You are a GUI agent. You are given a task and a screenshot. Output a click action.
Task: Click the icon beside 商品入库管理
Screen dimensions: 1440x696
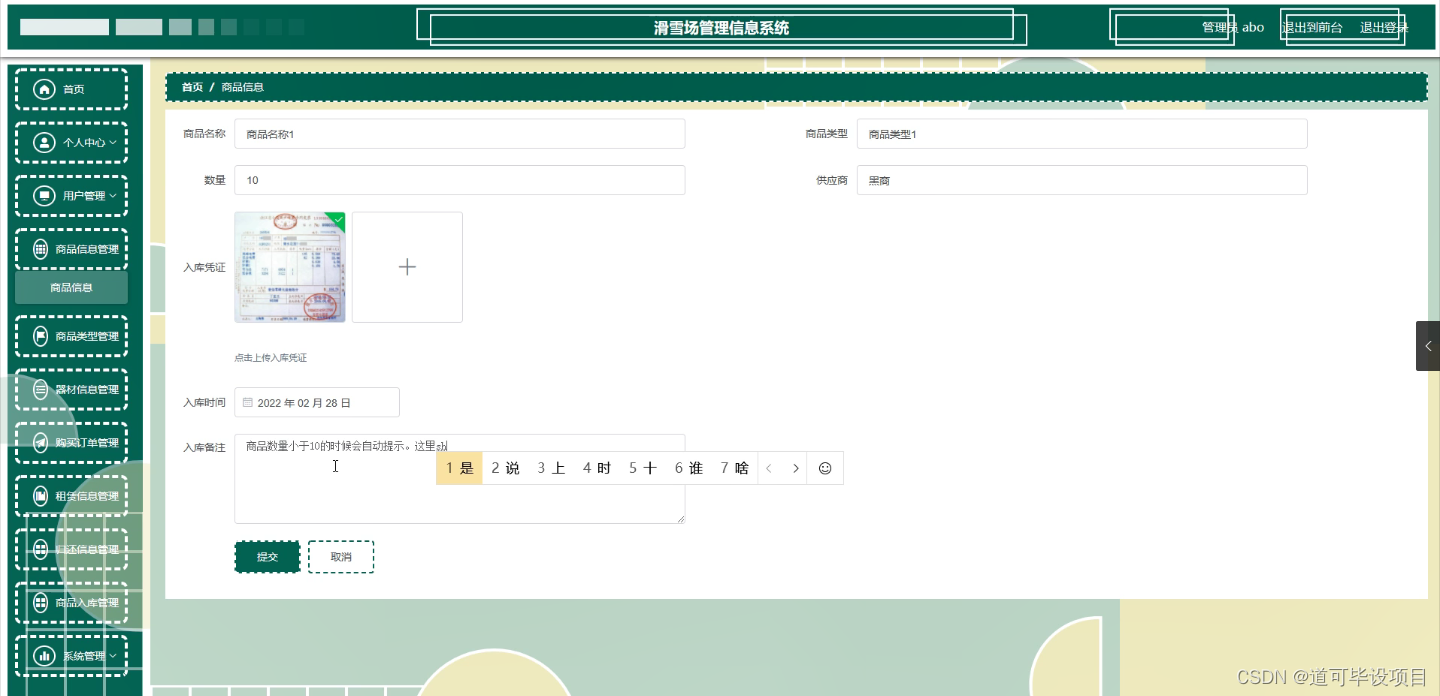(41, 602)
